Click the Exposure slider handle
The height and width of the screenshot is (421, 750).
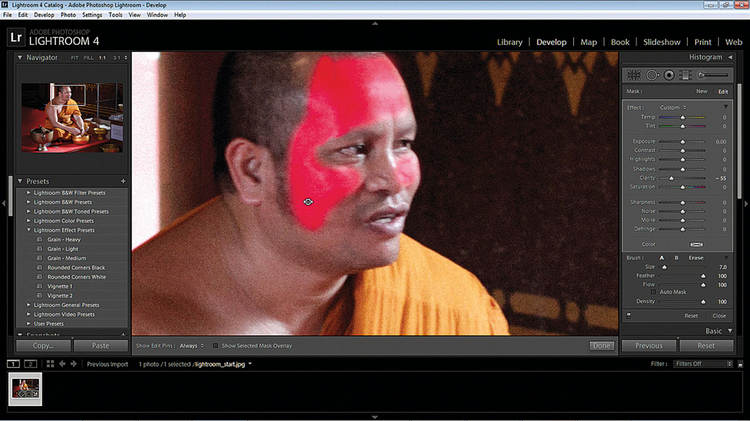[683, 142]
